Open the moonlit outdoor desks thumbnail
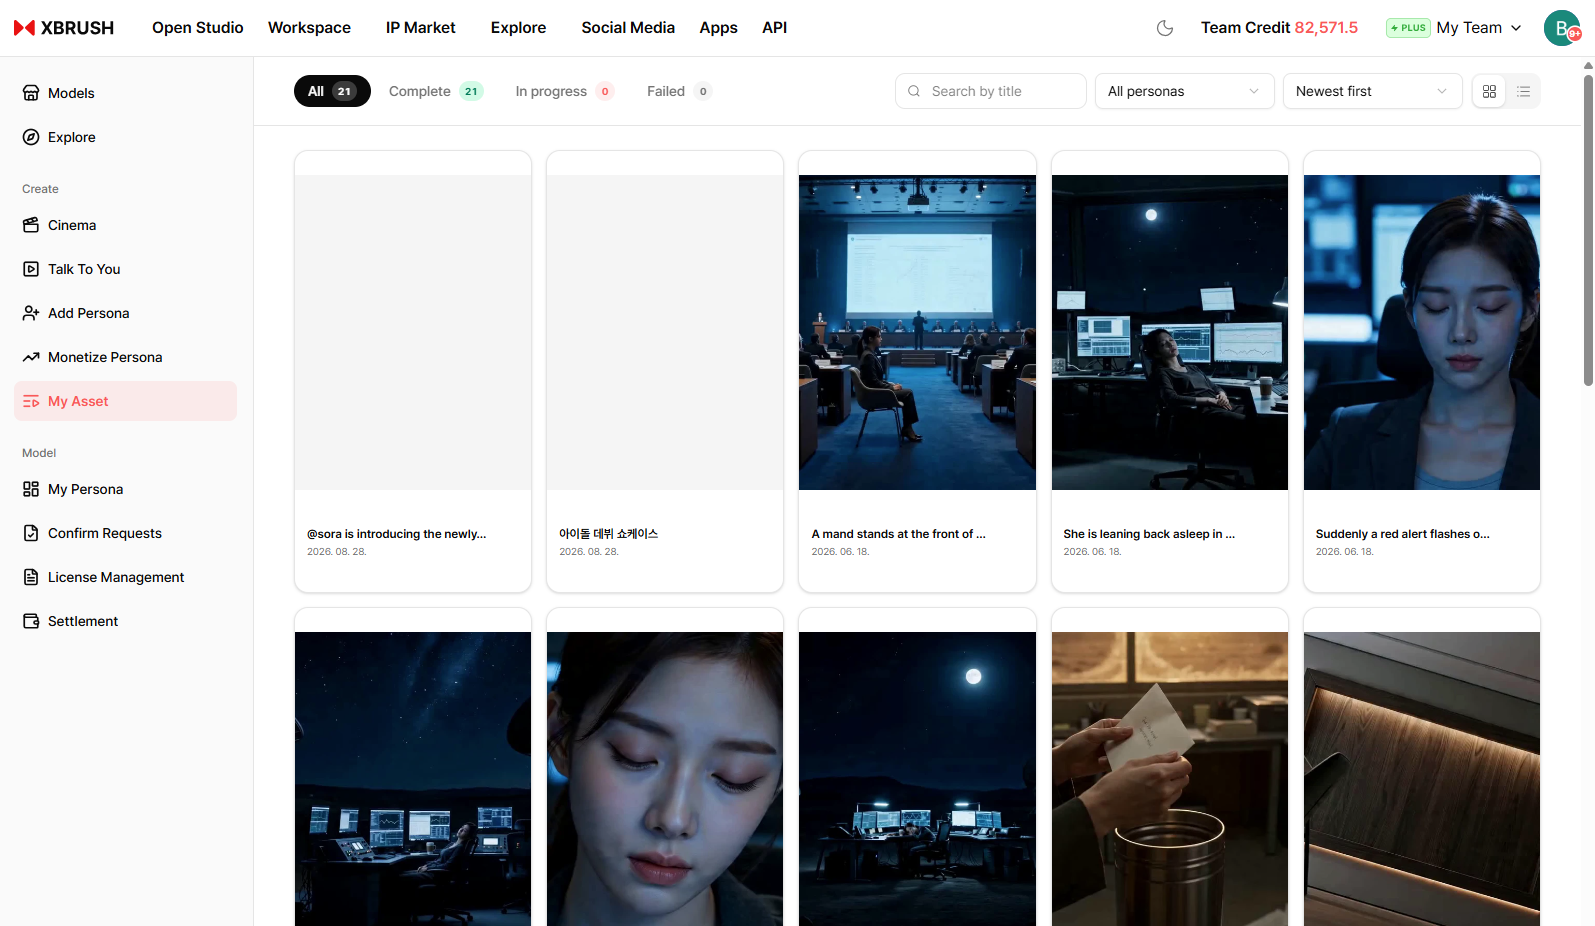1595x926 pixels. (x=917, y=779)
